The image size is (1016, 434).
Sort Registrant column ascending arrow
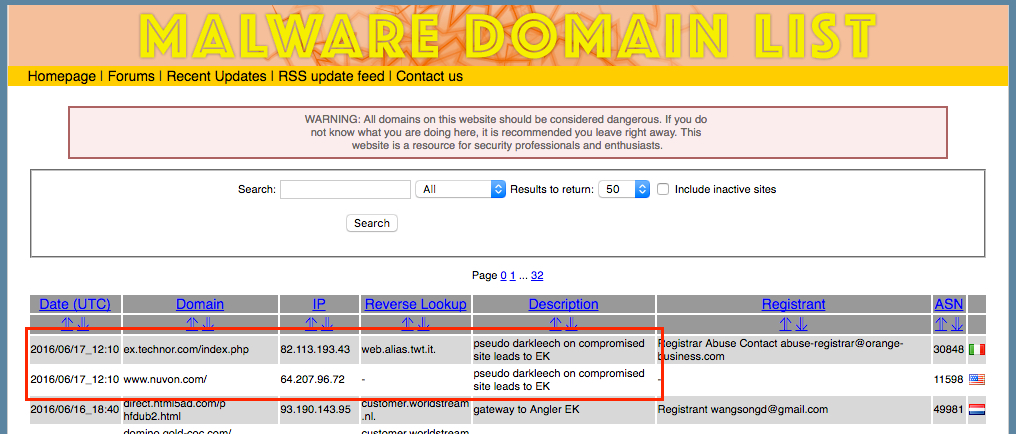tap(785, 324)
